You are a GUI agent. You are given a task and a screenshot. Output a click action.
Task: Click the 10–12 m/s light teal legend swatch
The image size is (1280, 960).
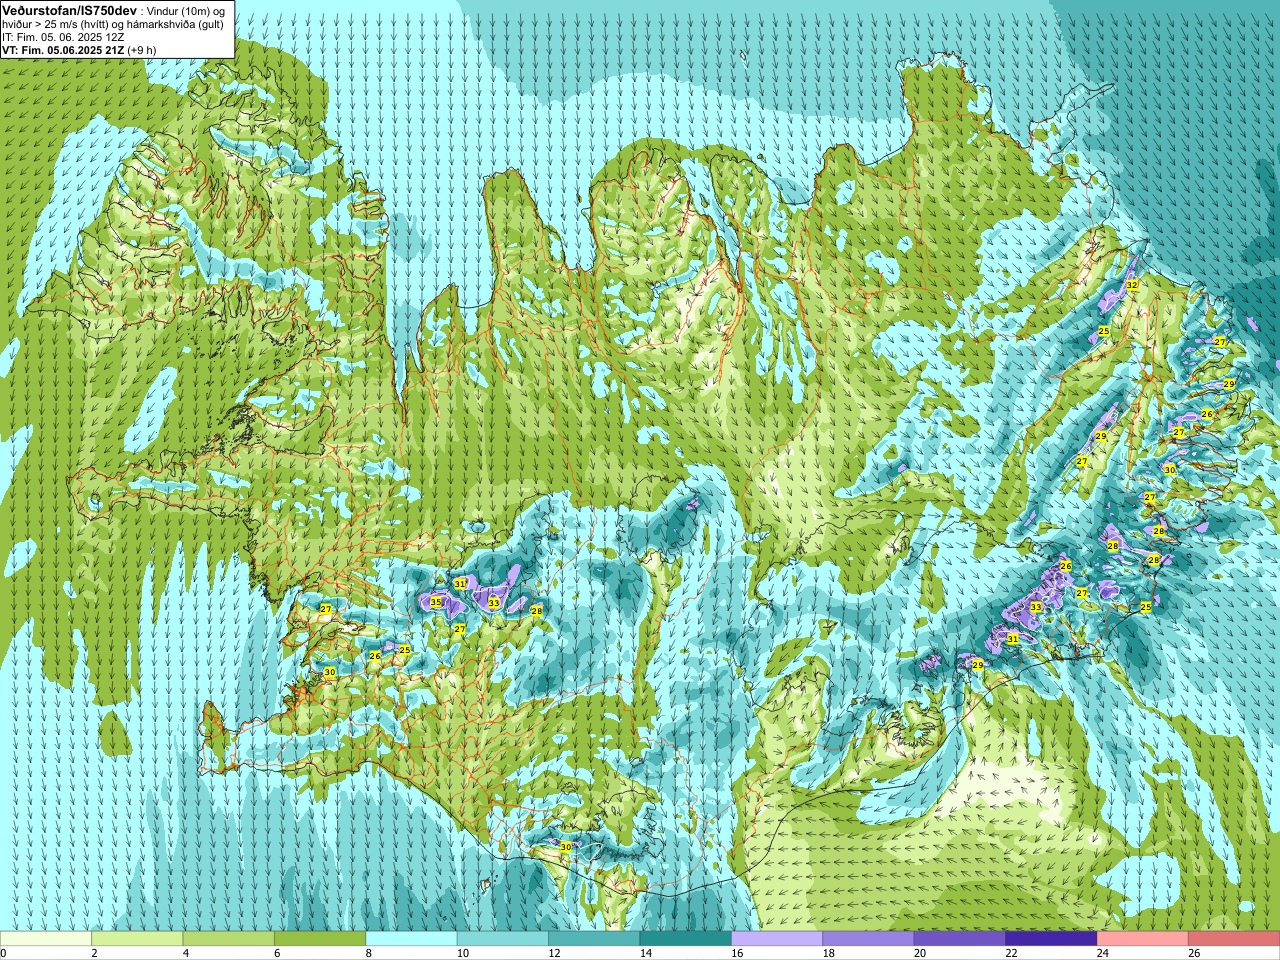[x=503, y=939]
